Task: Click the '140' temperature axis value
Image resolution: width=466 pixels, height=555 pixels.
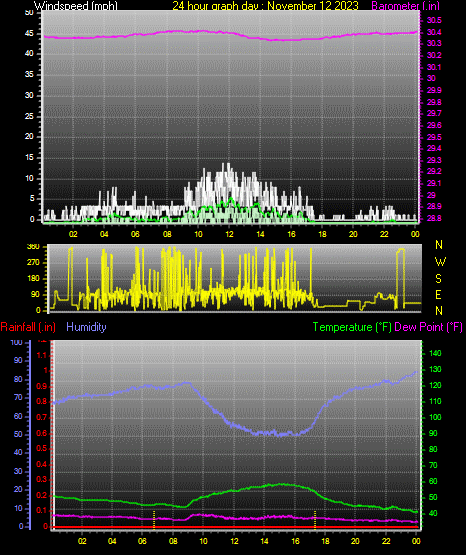Action: (x=435, y=353)
